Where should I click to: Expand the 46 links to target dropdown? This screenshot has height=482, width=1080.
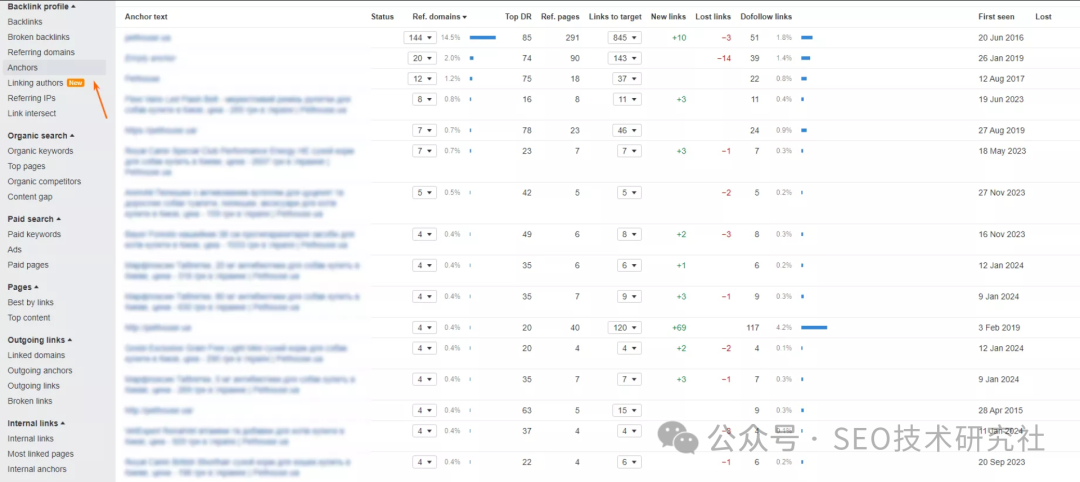625,130
